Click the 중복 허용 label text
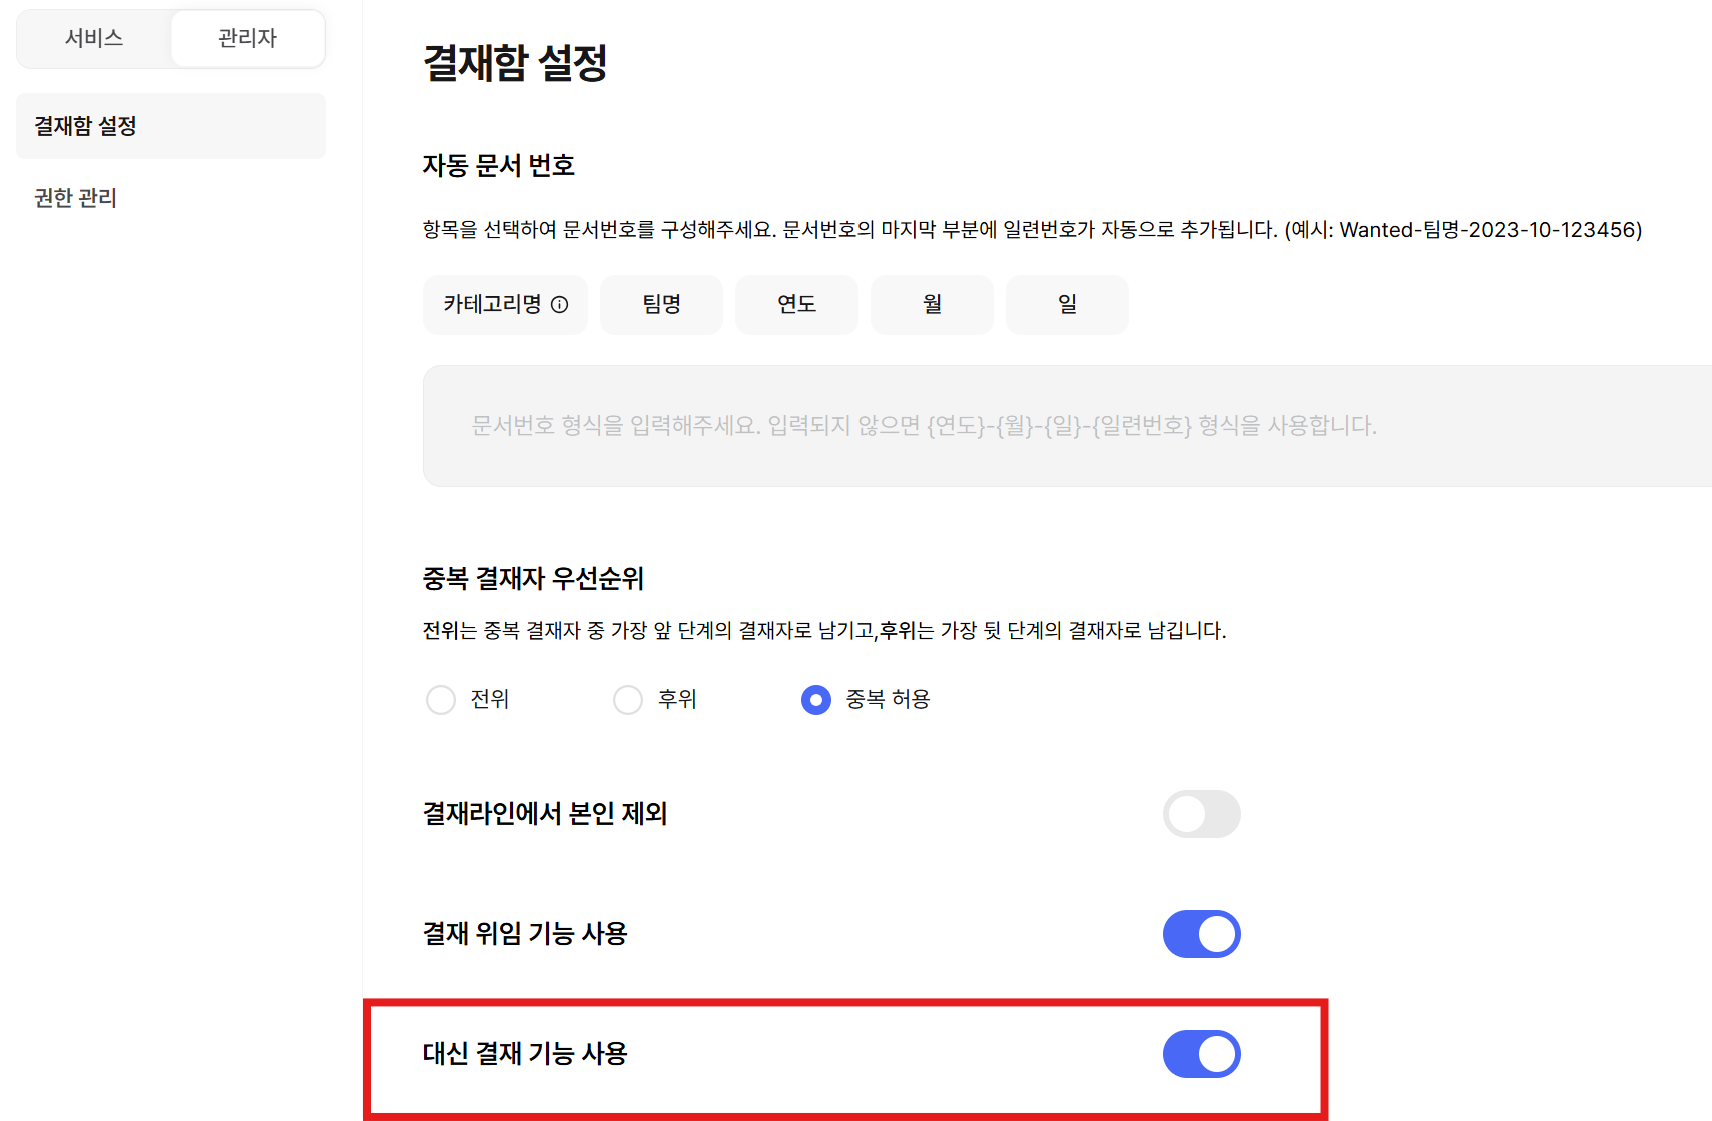Screen dimensions: 1712x1121 point(888,700)
